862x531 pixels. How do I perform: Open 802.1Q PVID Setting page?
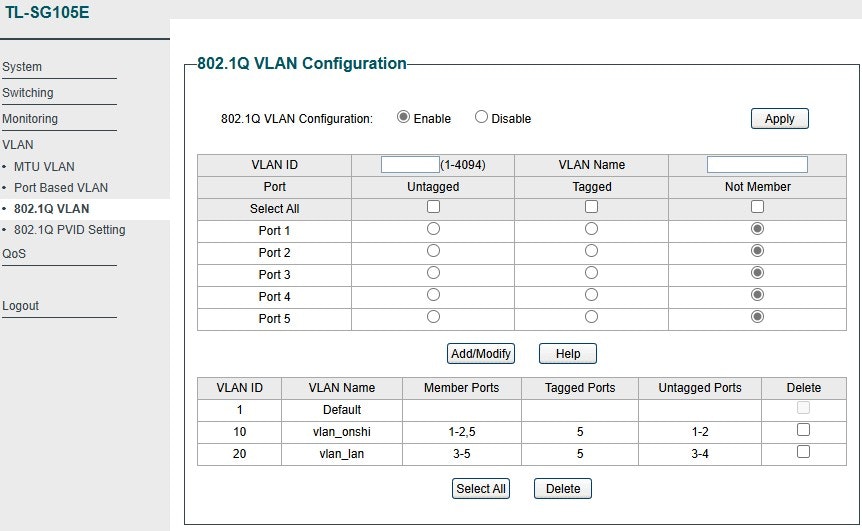pos(70,230)
